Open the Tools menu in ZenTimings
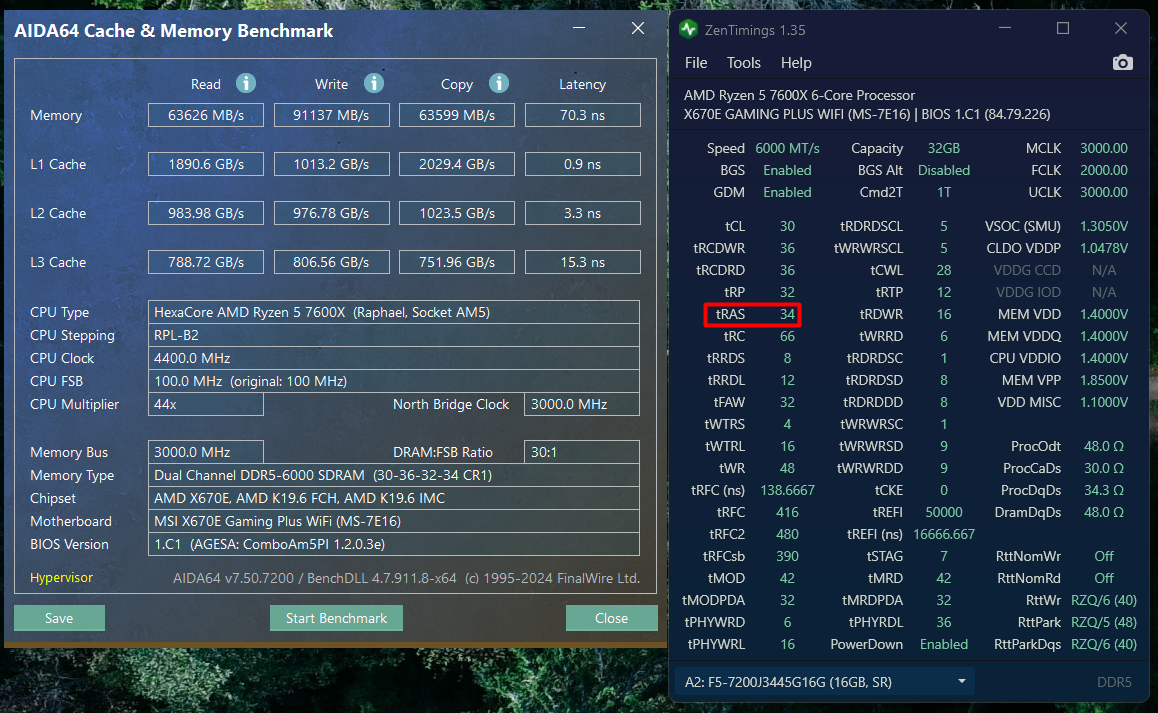1158x713 pixels. (744, 63)
